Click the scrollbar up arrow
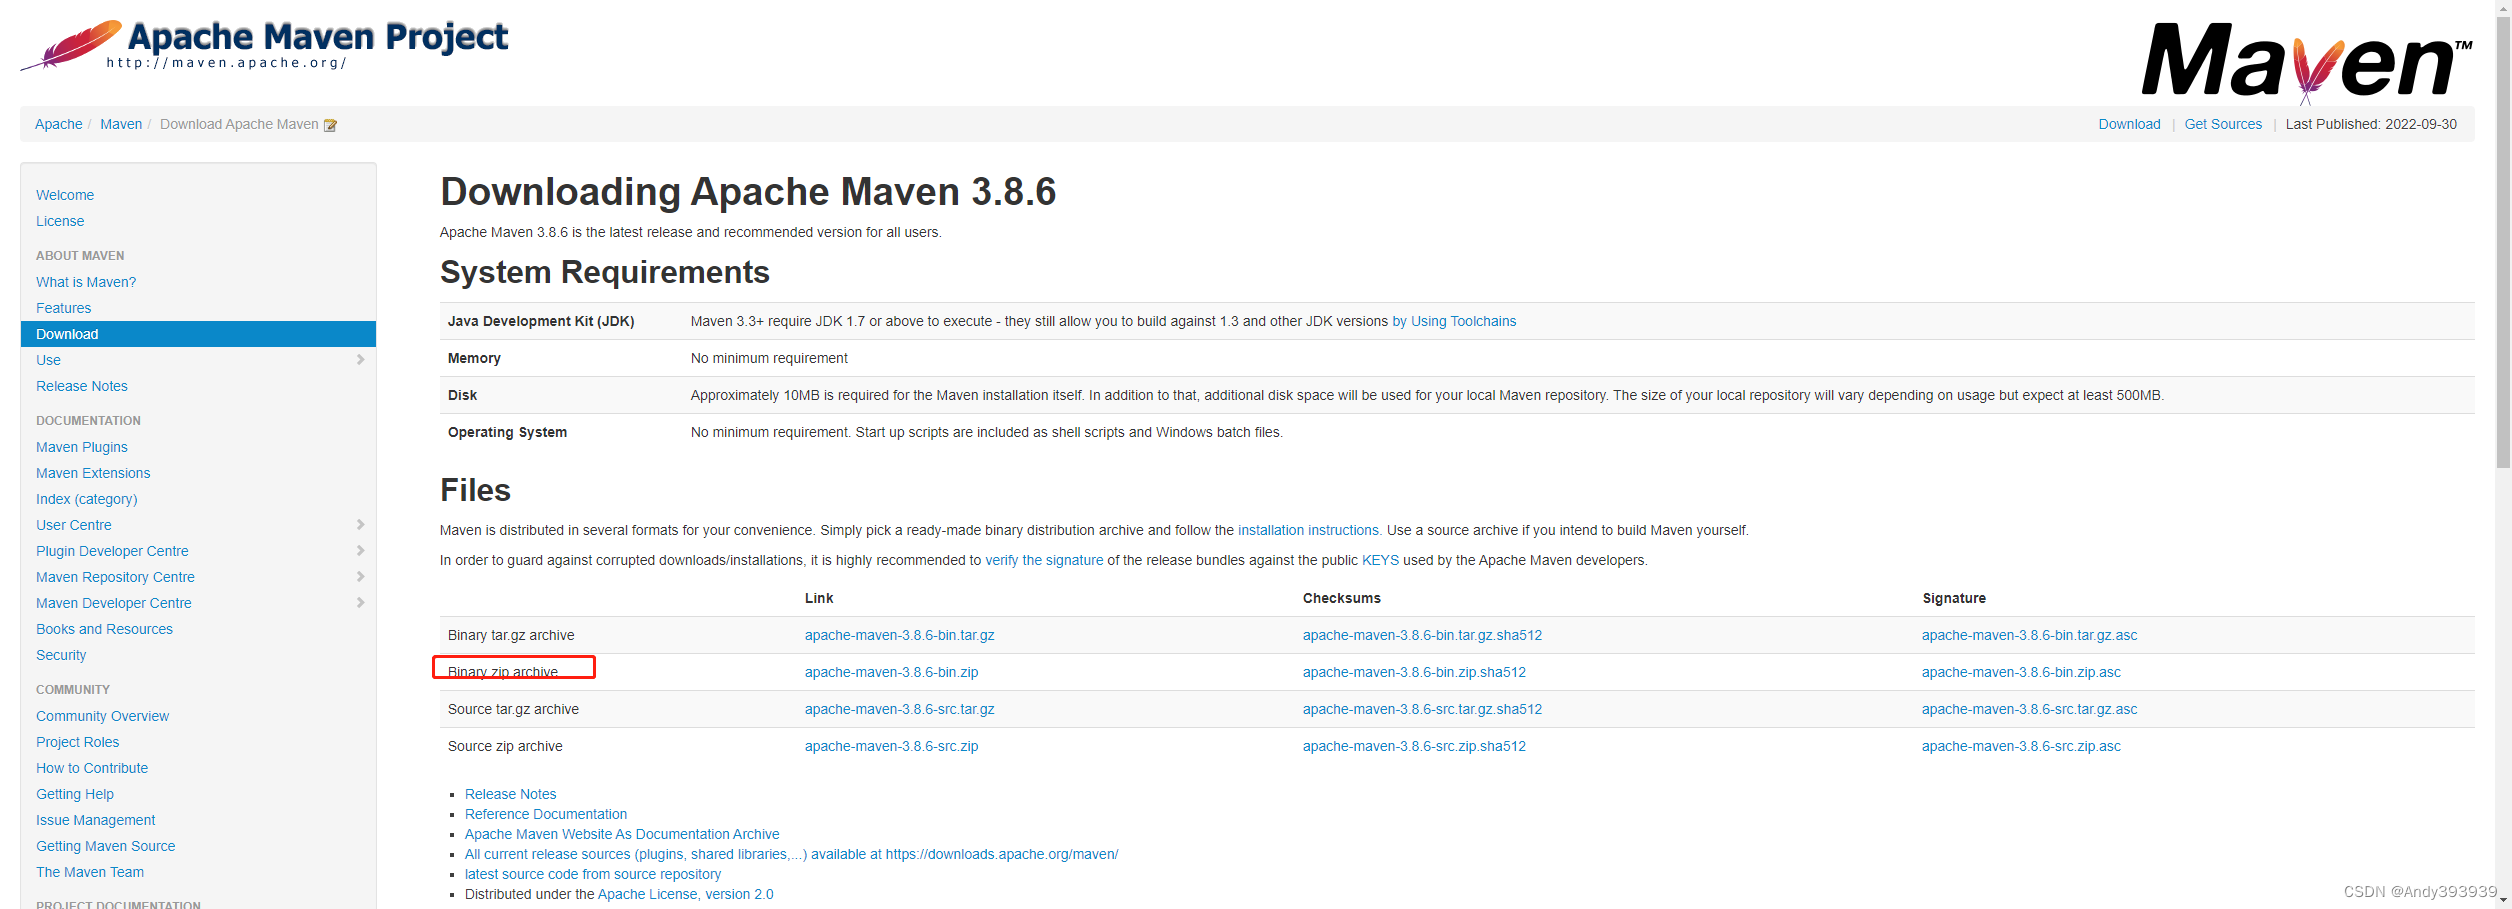Screen dimensions: 2512x909 pos(2503,9)
